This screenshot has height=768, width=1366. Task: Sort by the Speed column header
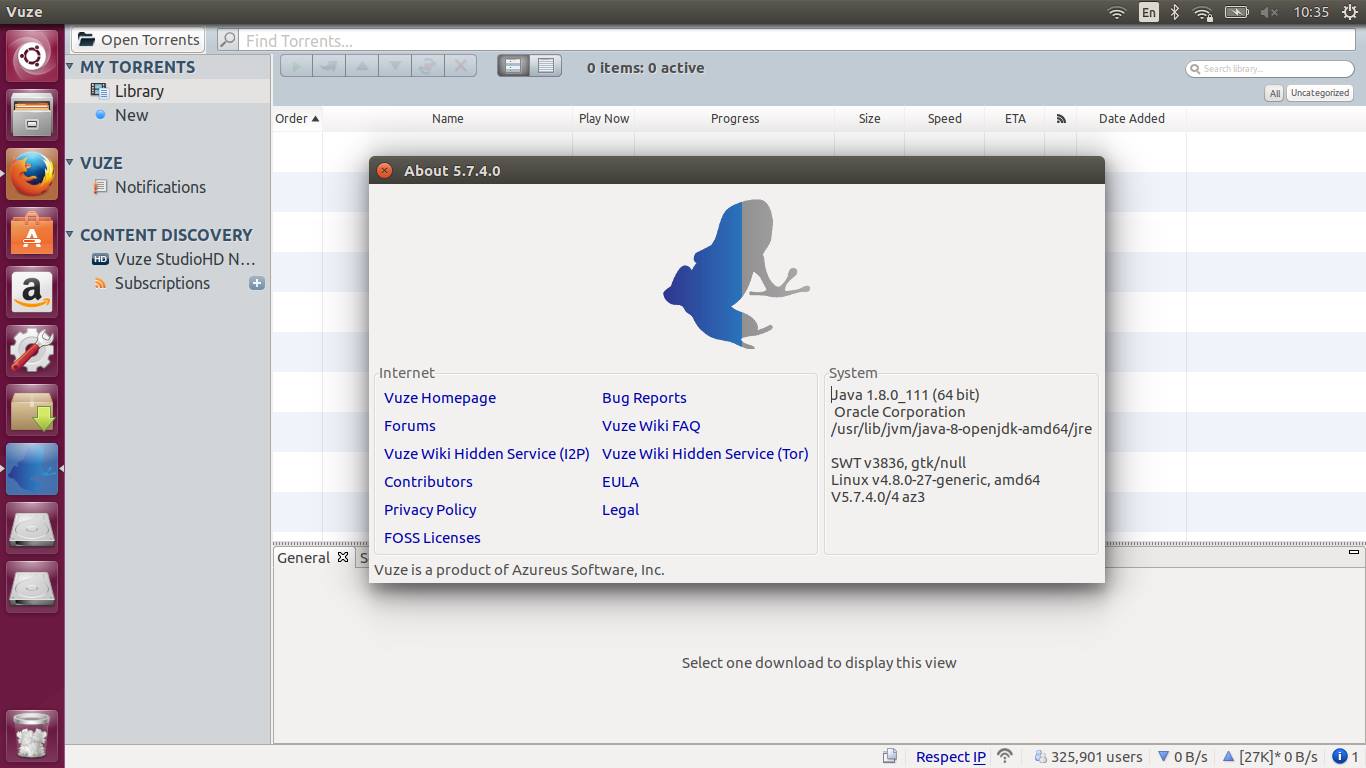(x=945, y=118)
